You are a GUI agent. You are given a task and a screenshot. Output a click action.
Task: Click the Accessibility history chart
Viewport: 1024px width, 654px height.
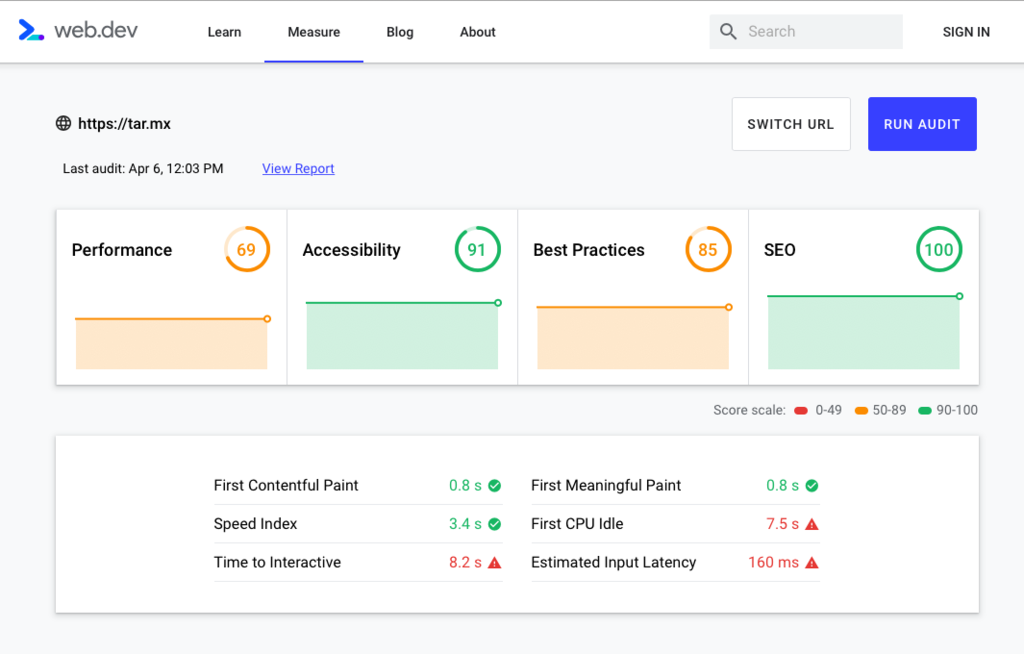tap(402, 335)
